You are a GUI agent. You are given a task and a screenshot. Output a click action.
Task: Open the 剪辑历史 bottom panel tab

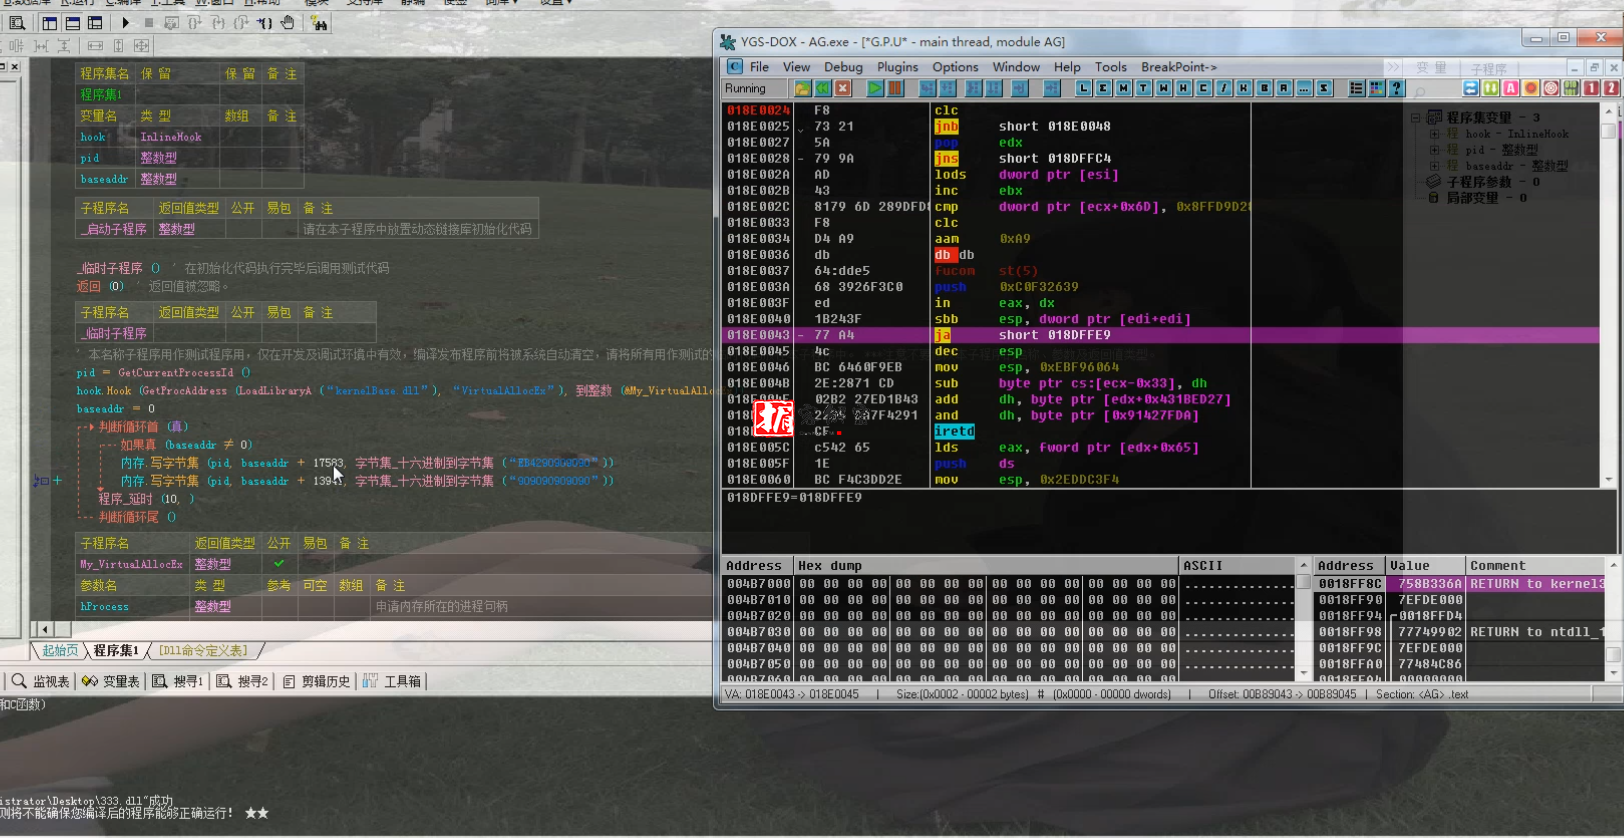click(x=317, y=682)
